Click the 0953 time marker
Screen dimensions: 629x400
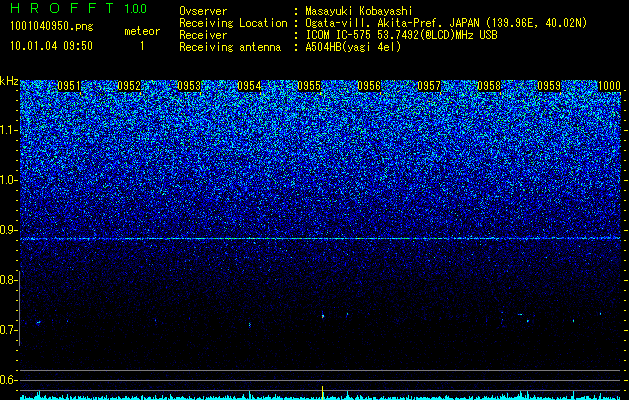(x=189, y=86)
